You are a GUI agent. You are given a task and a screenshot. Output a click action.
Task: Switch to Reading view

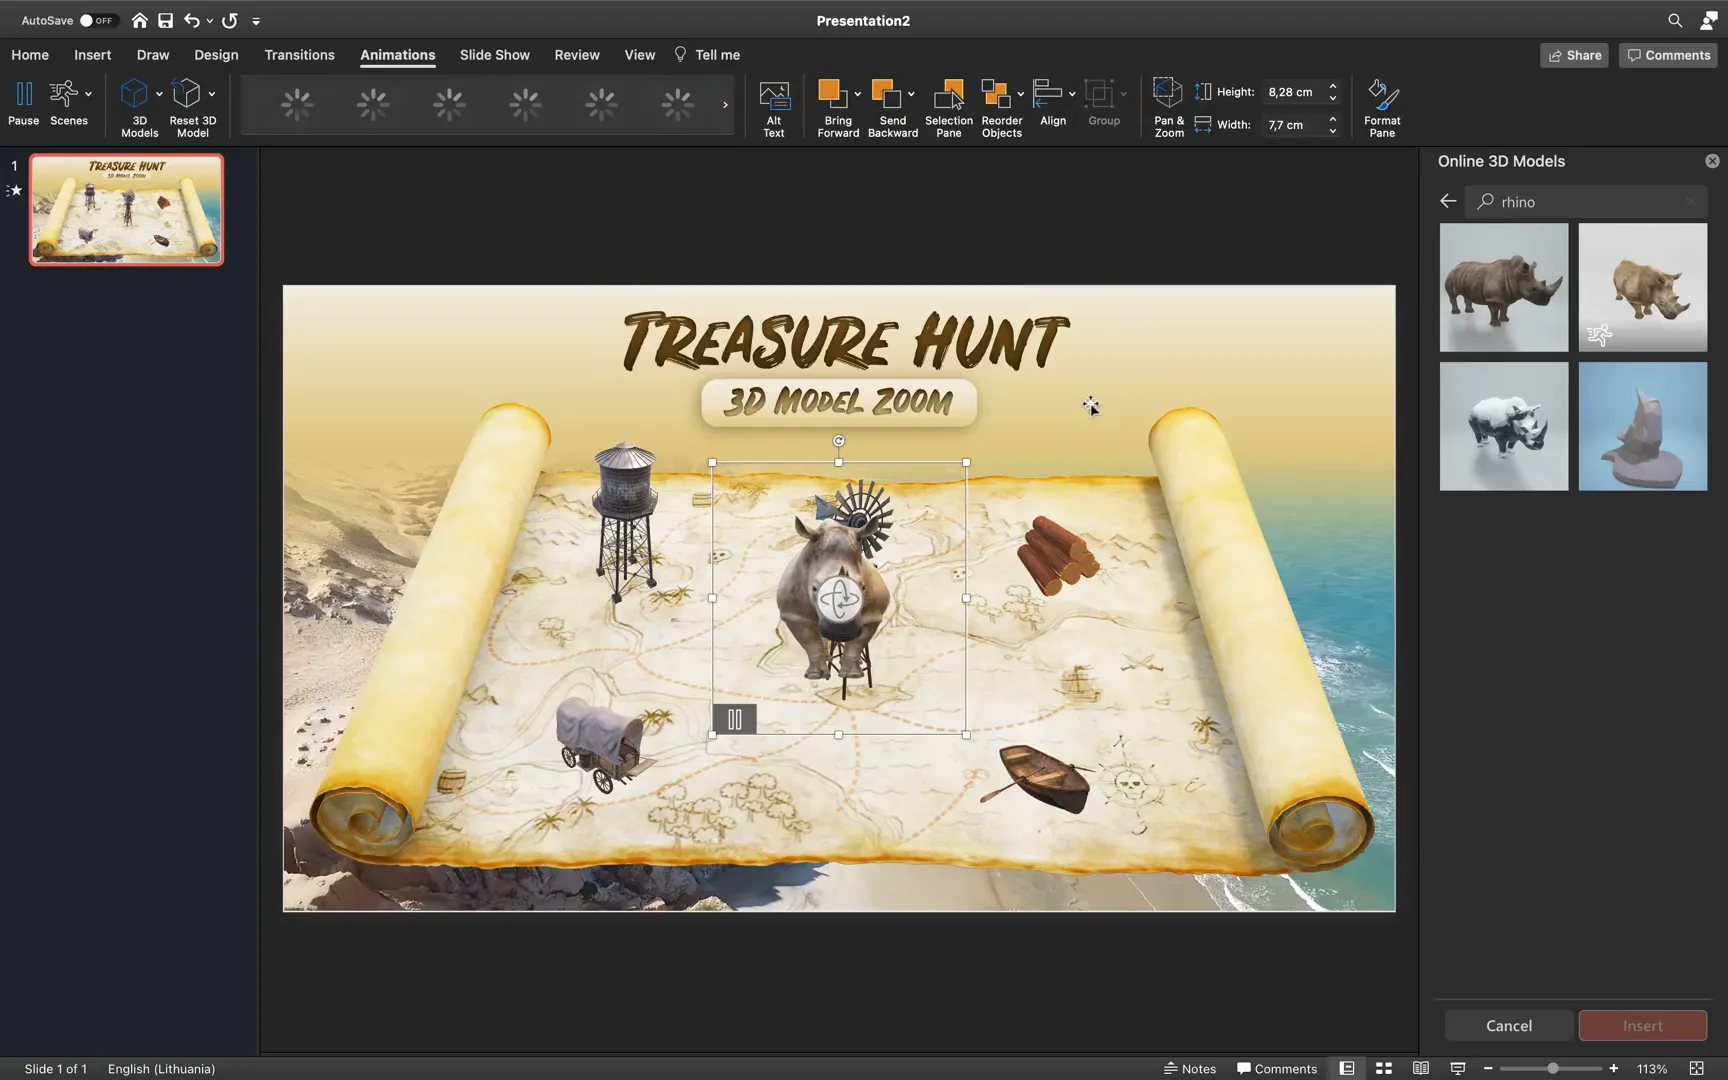[x=1421, y=1068]
